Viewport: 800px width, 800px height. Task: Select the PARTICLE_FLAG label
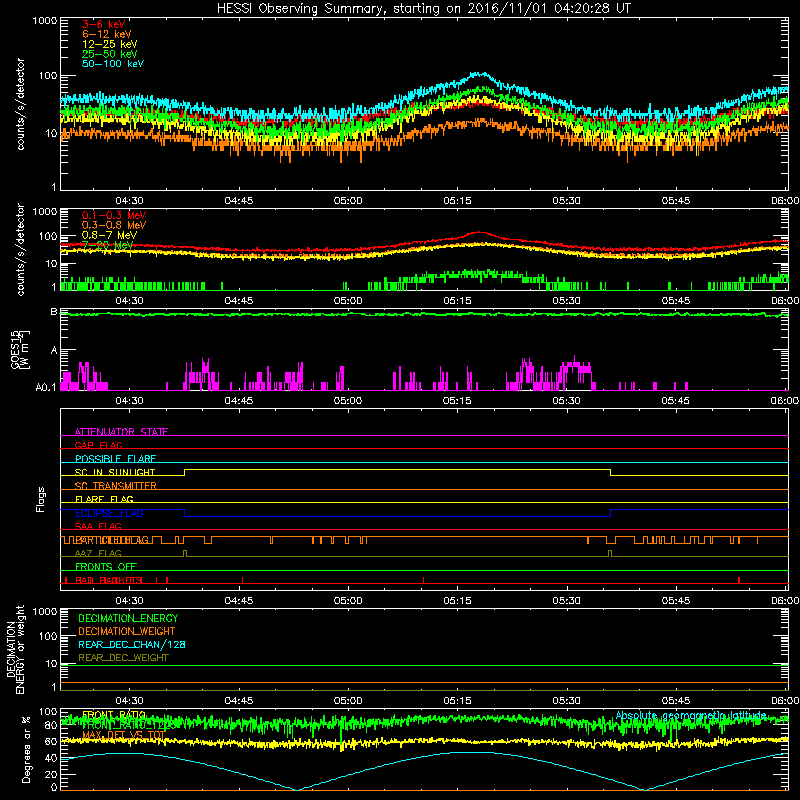tap(112, 540)
